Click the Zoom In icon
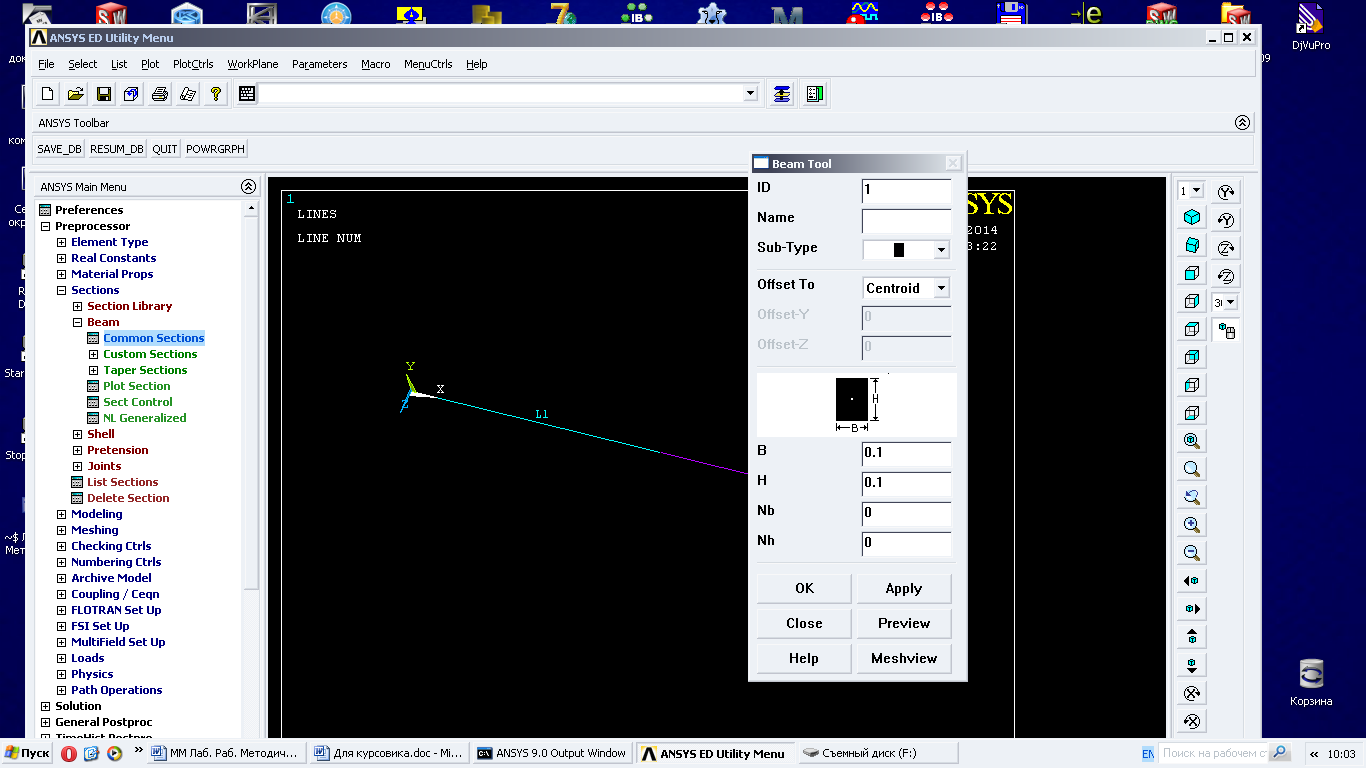The image size is (1366, 768). click(x=1192, y=525)
